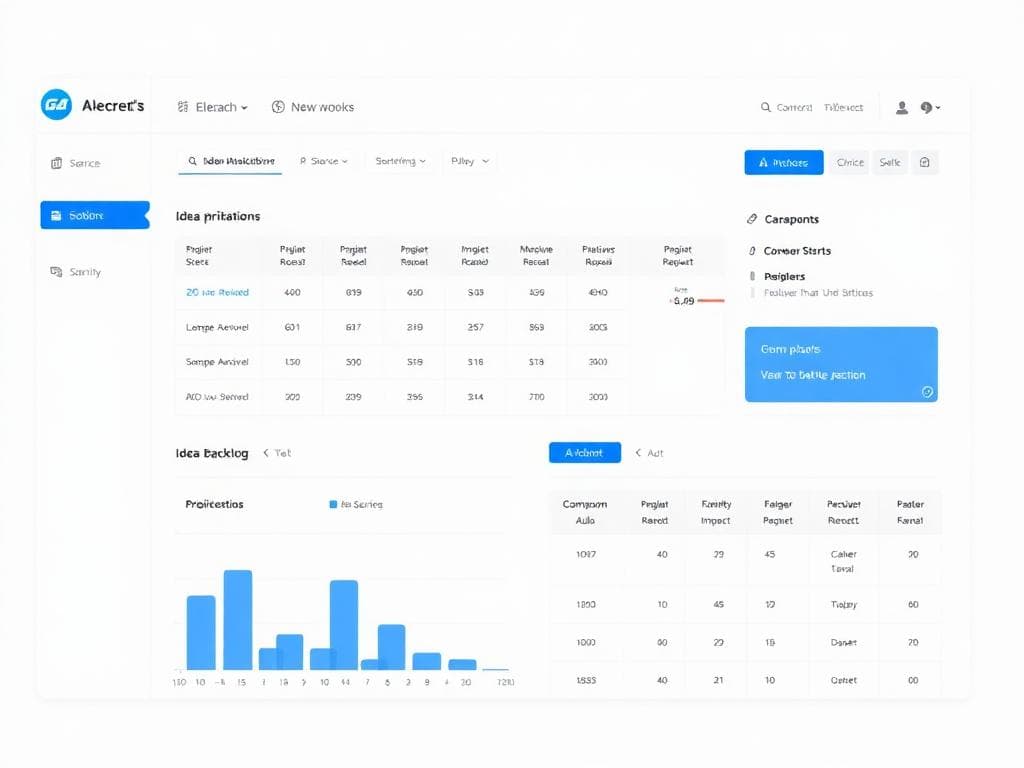Select the Sarice item in the sidebar
Screen dimensions: 1024x768
pos(78,162)
